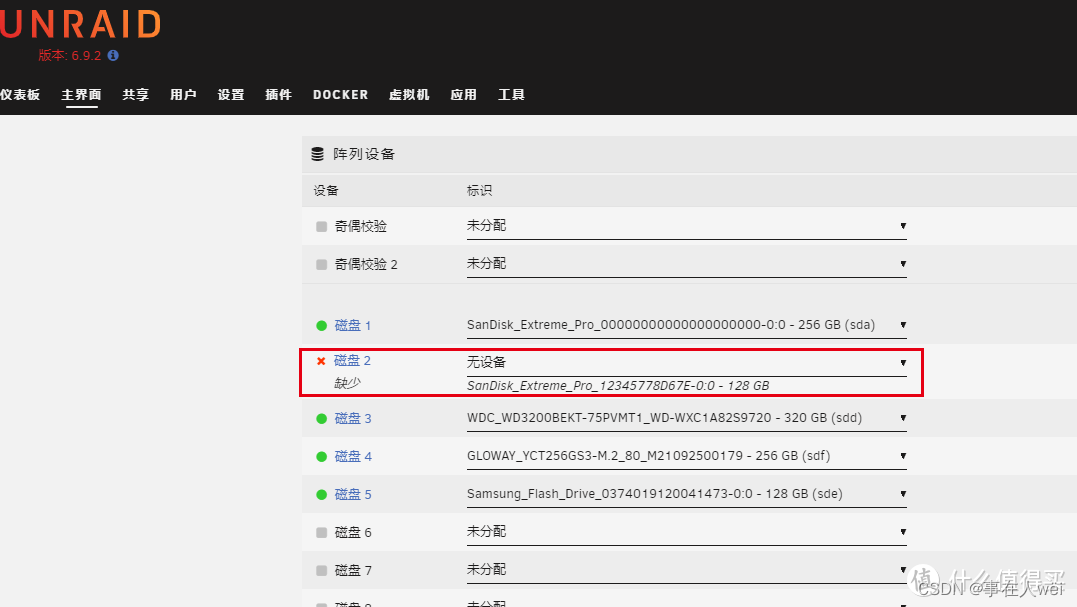This screenshot has height=607, width=1077.
Task: Click grey status icon for 奇偶校验 2
Action: 321,264
